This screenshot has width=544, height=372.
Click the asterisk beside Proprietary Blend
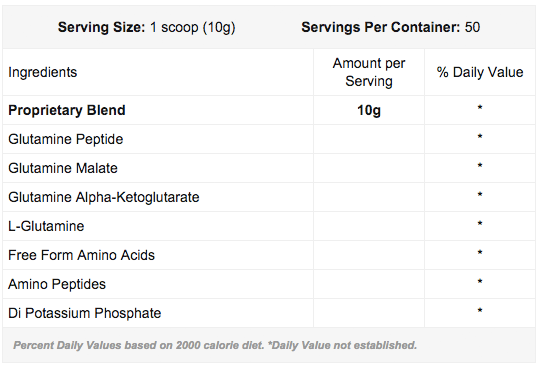pos(480,108)
